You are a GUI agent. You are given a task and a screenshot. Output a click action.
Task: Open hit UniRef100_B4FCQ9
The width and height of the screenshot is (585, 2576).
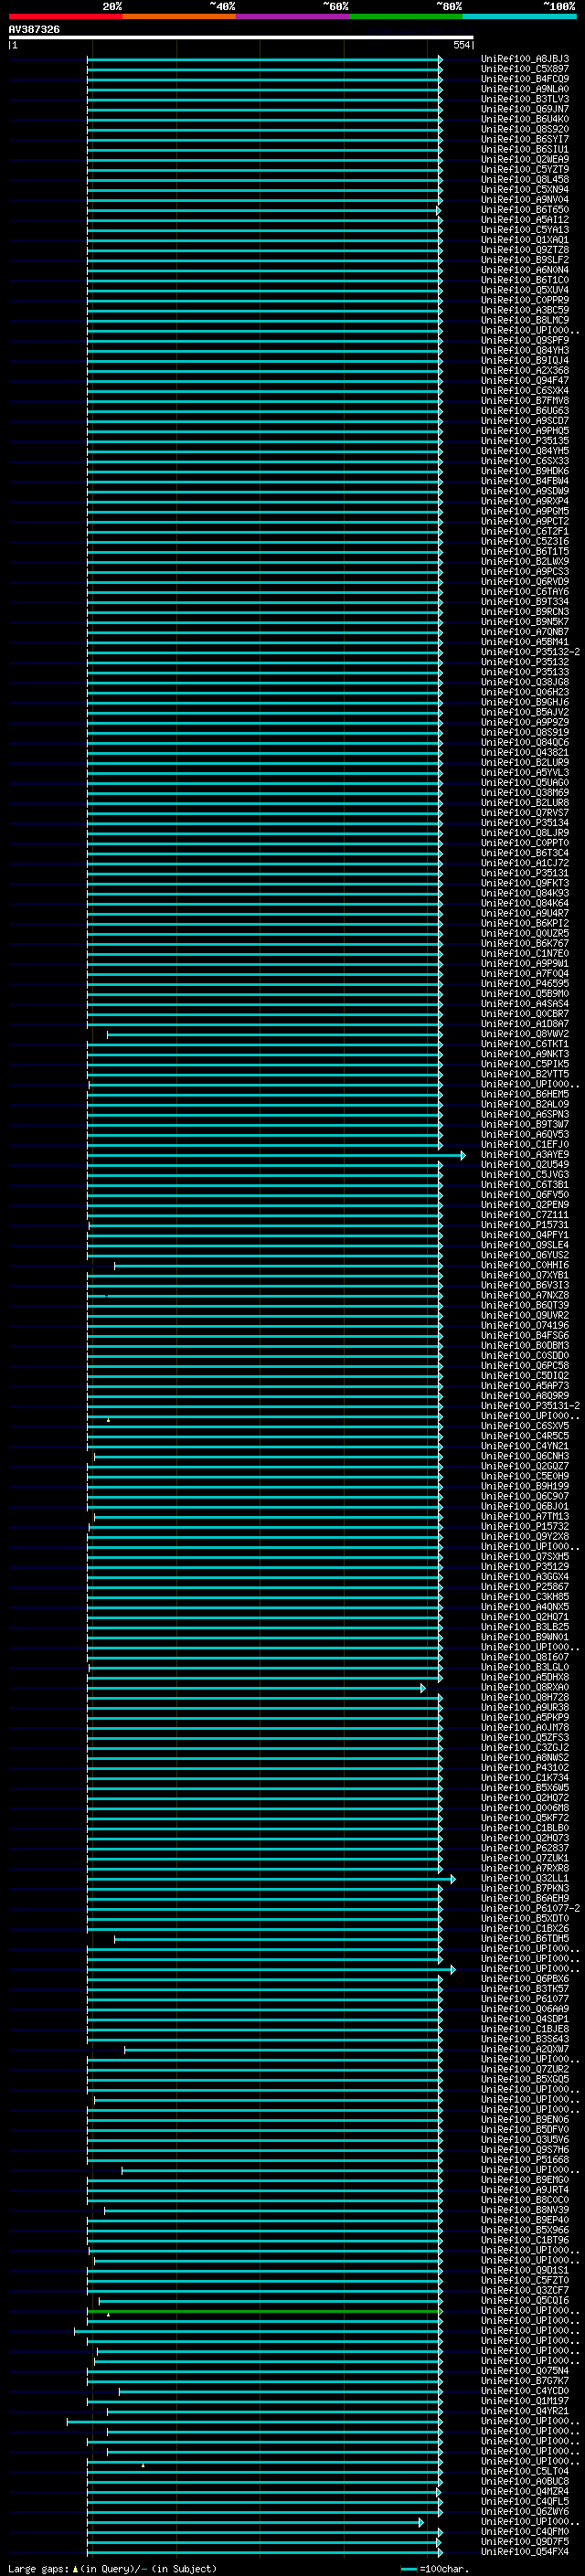525,79
